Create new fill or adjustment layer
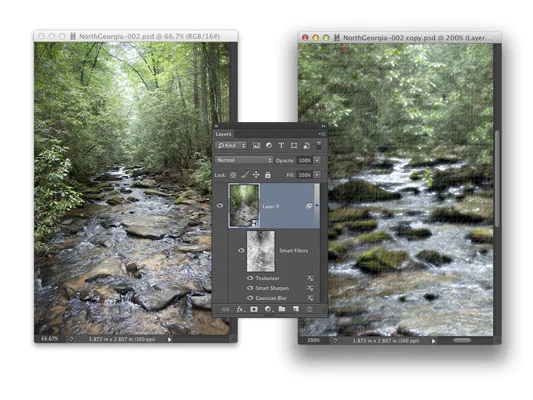 click(x=268, y=309)
